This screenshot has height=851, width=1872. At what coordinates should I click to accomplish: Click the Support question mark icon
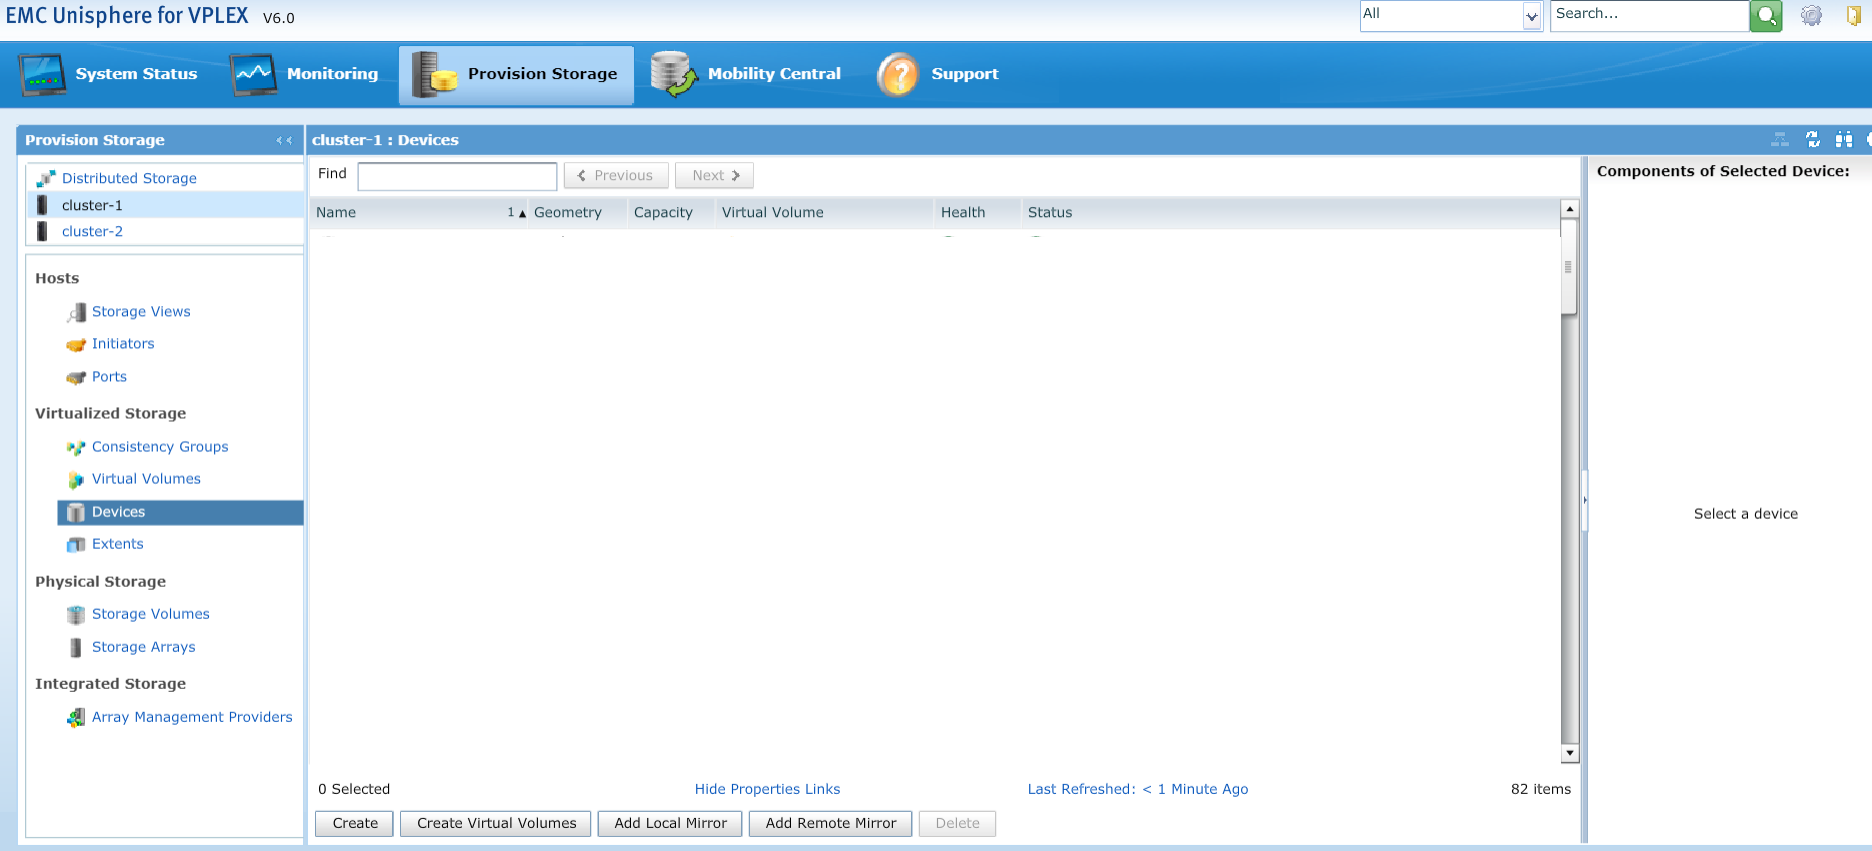[x=898, y=74]
